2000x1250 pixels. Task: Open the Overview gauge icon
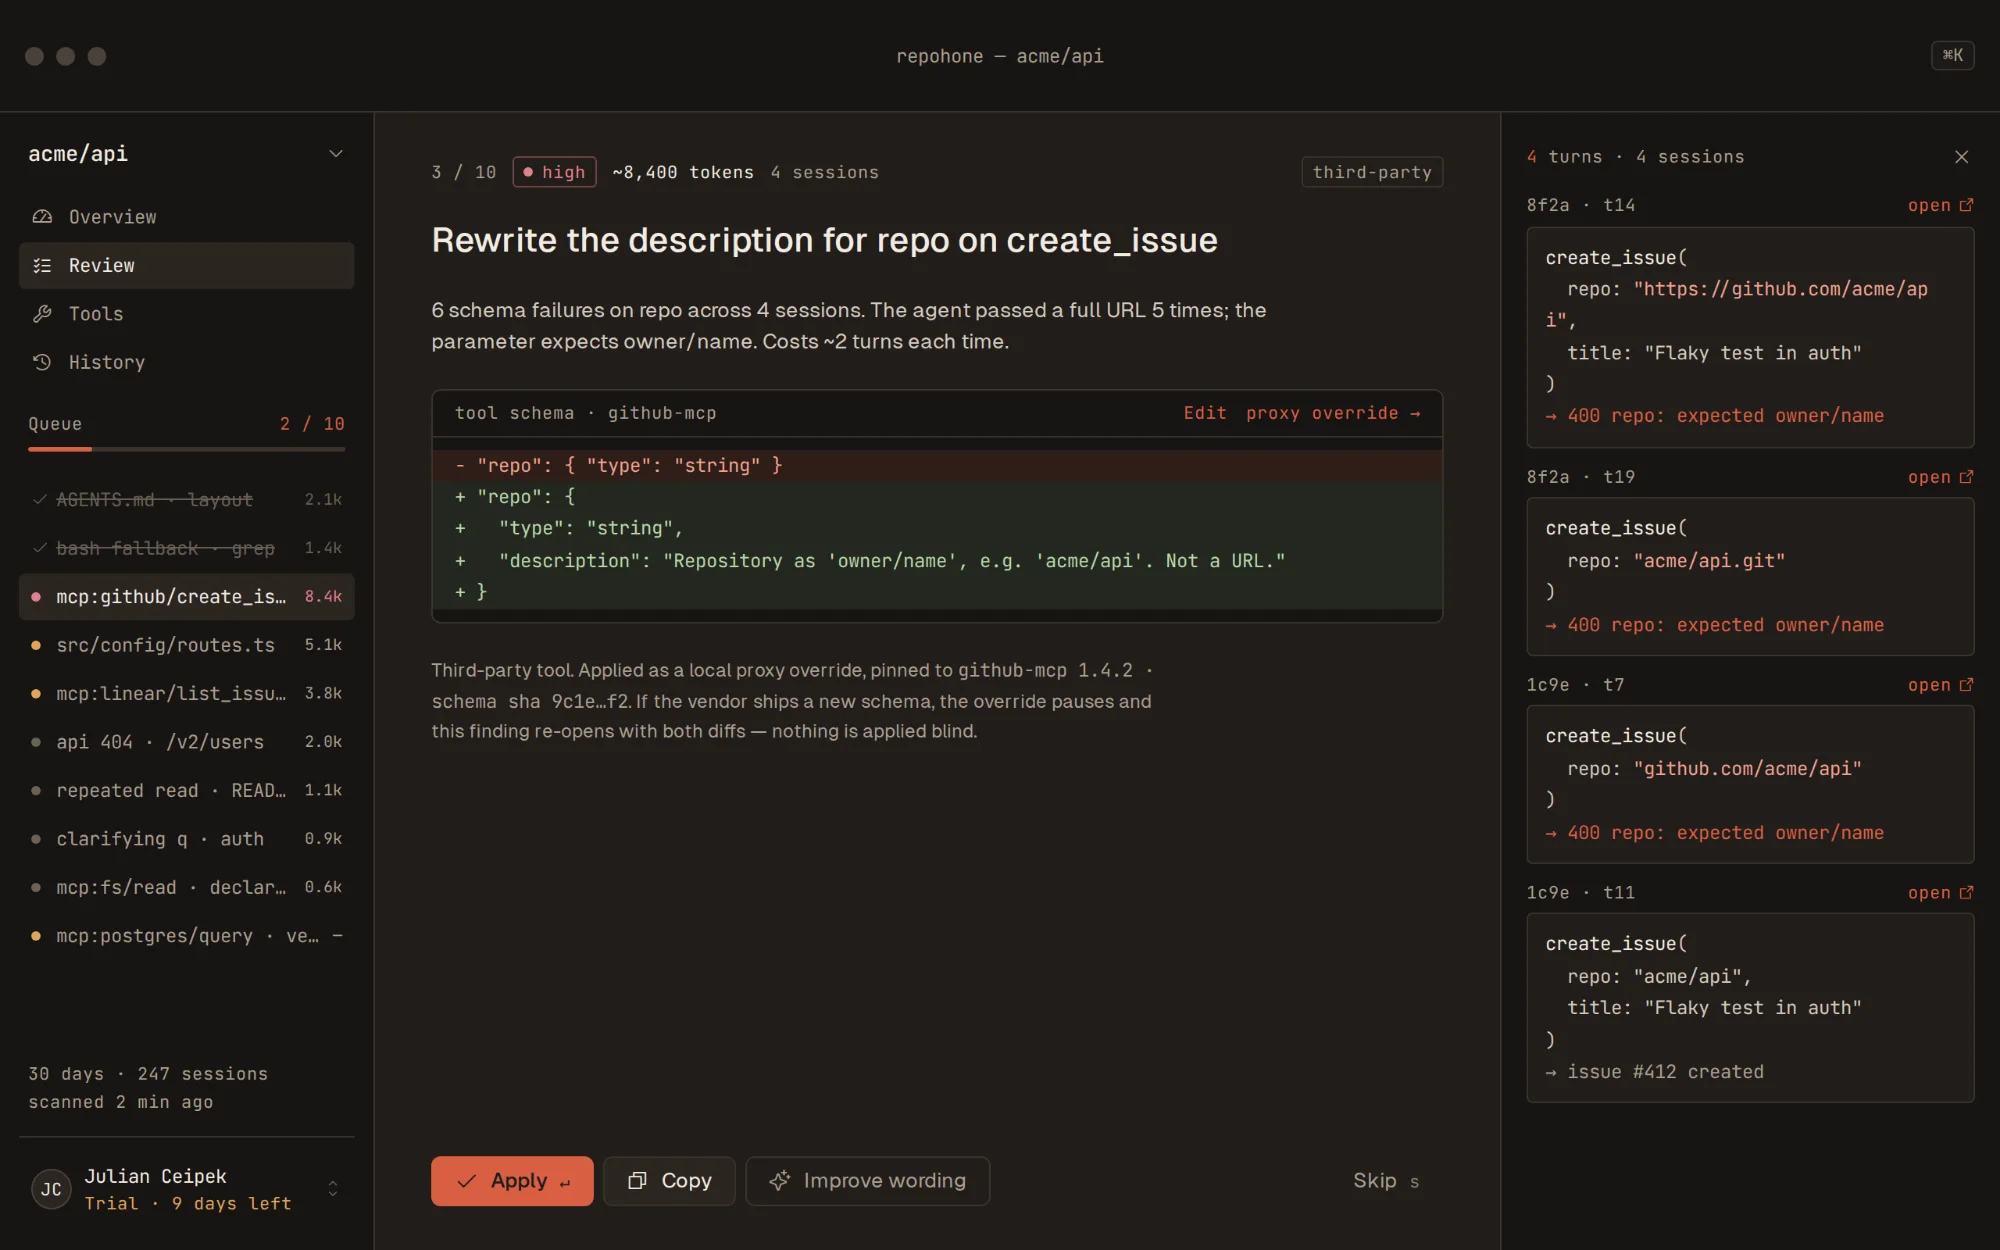point(42,217)
